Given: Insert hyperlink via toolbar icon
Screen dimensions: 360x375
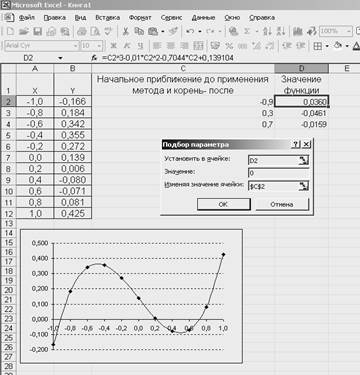Looking at the screenshot, I should click(234, 31).
